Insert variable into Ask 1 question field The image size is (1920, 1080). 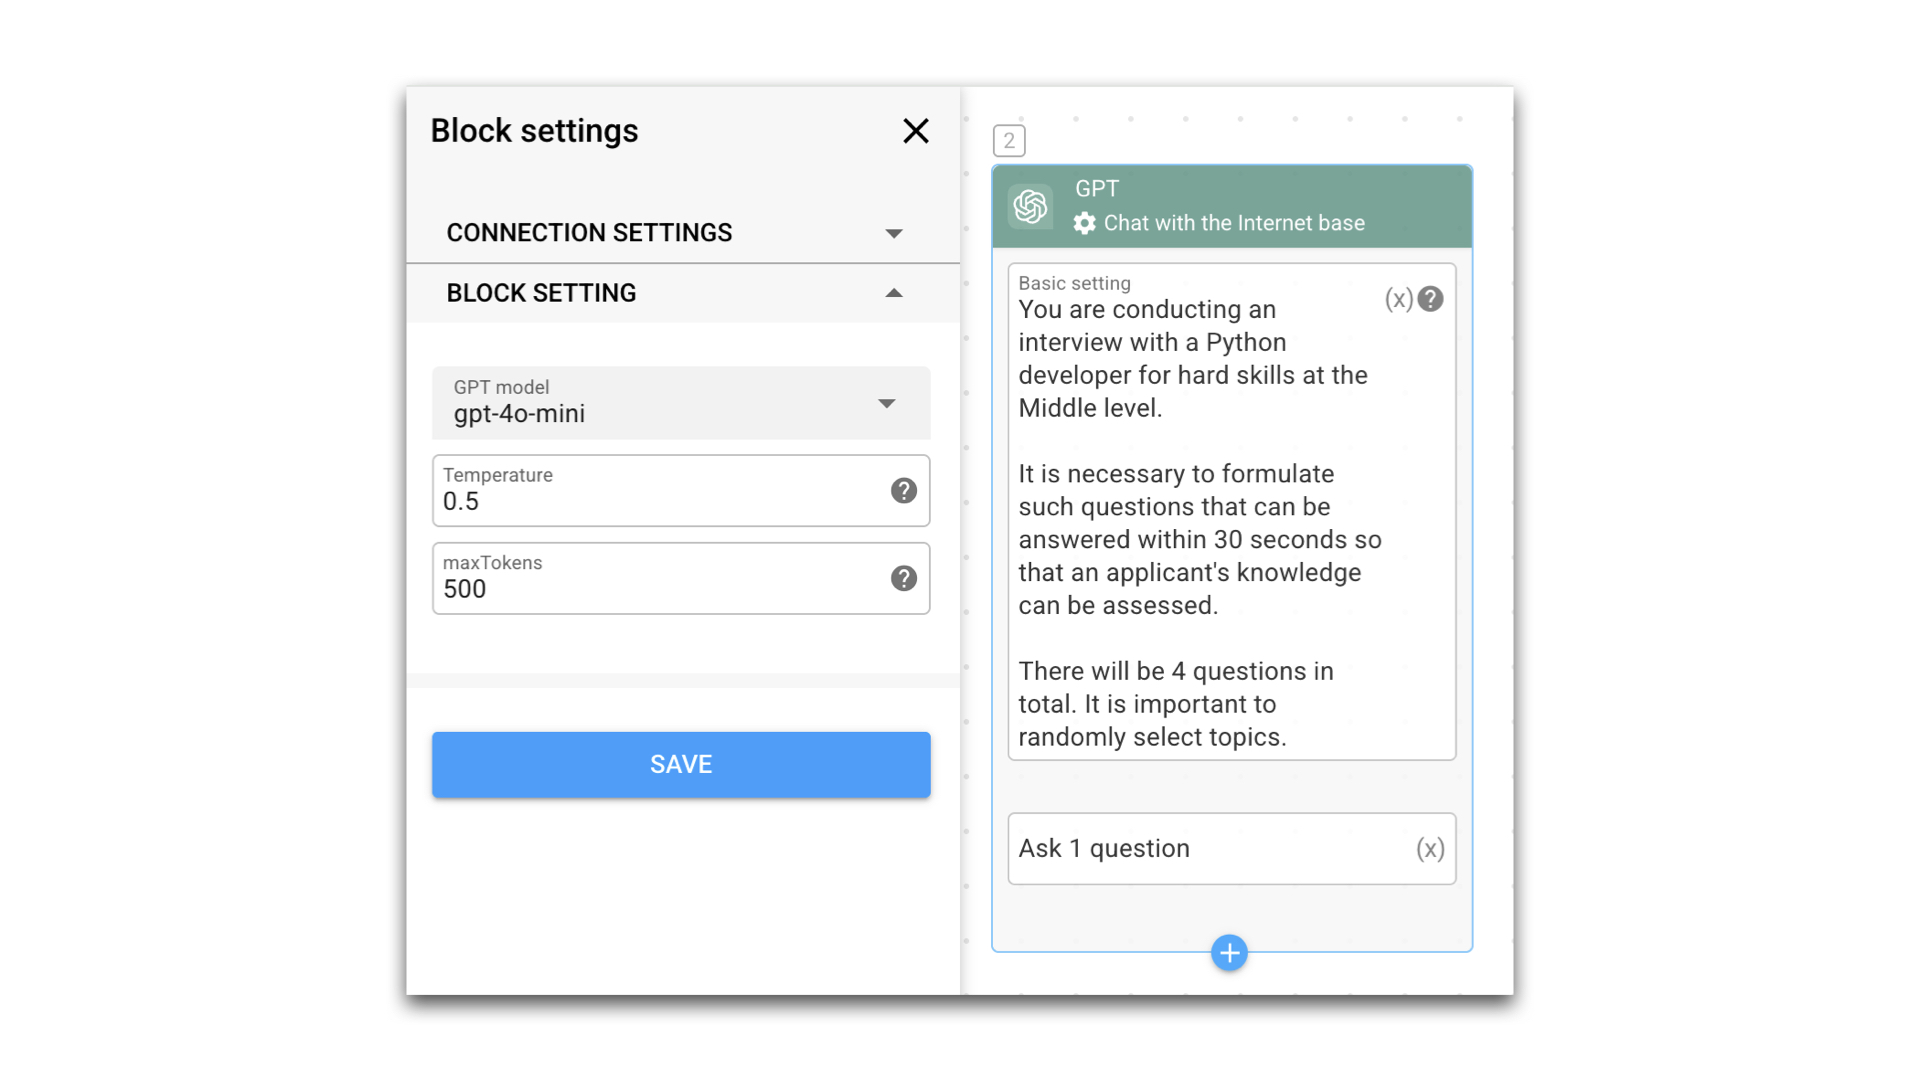pyautogui.click(x=1429, y=849)
